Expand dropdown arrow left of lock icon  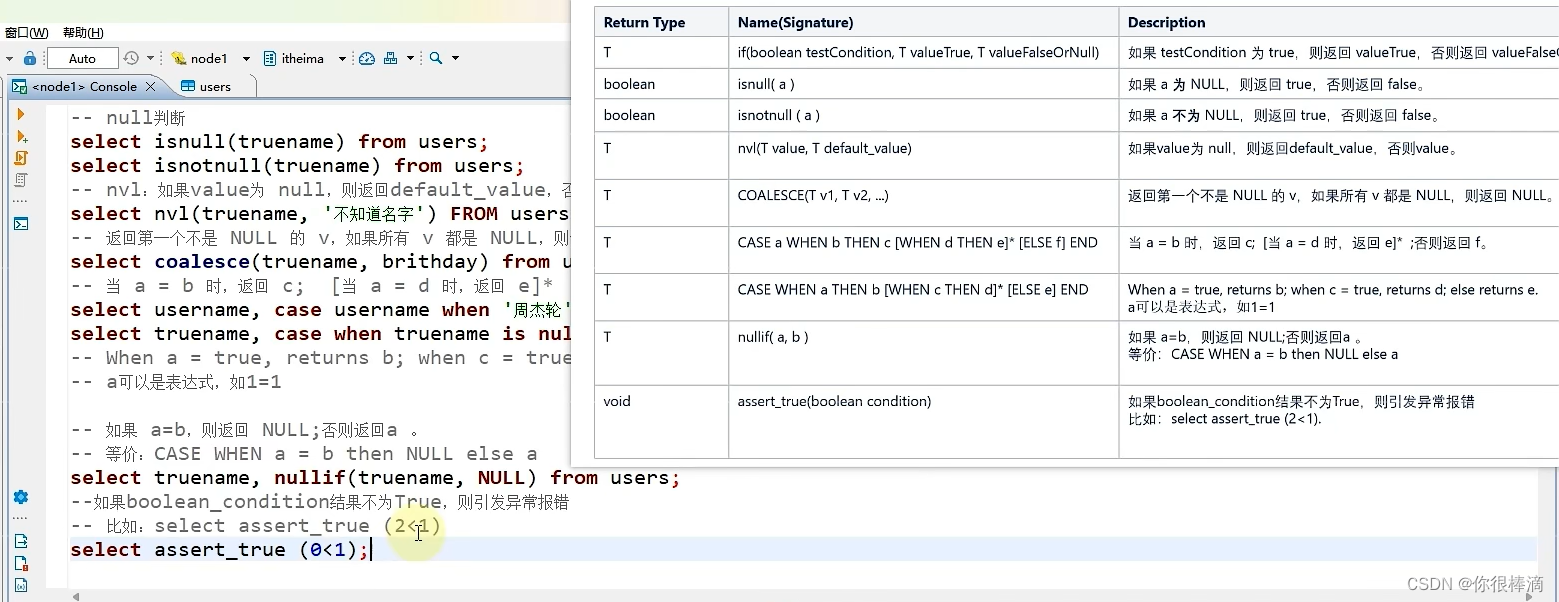(9, 58)
